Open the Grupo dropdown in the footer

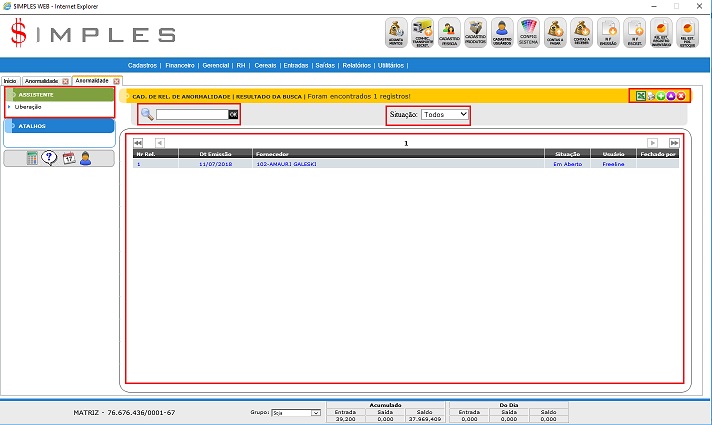pyautogui.click(x=300, y=412)
